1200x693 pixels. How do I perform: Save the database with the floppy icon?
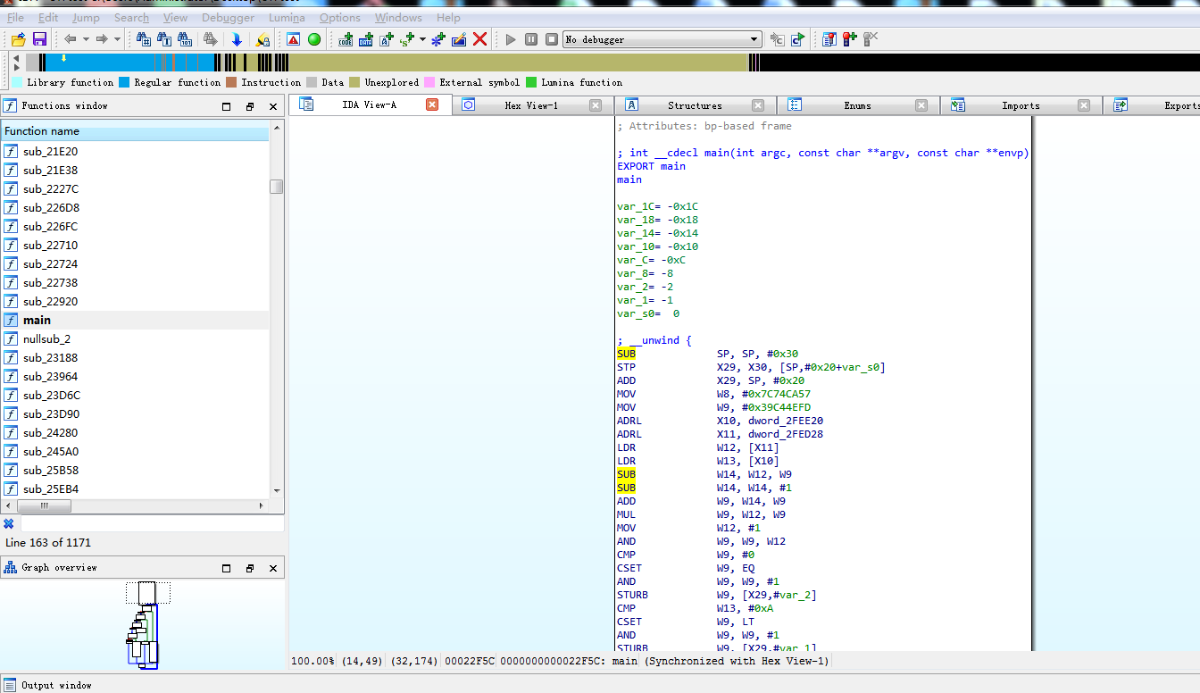click(39, 39)
